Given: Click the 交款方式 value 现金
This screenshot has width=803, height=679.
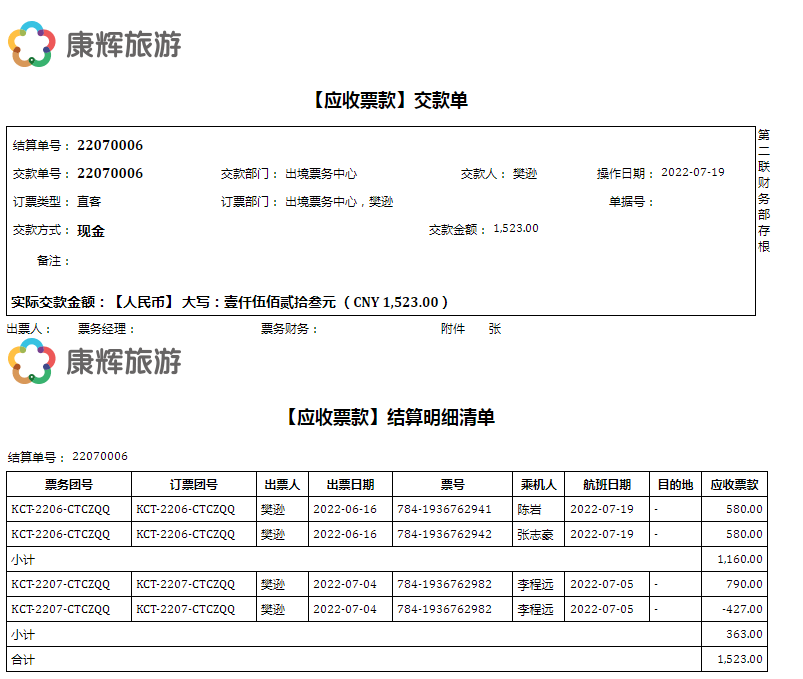Looking at the screenshot, I should (91, 230).
